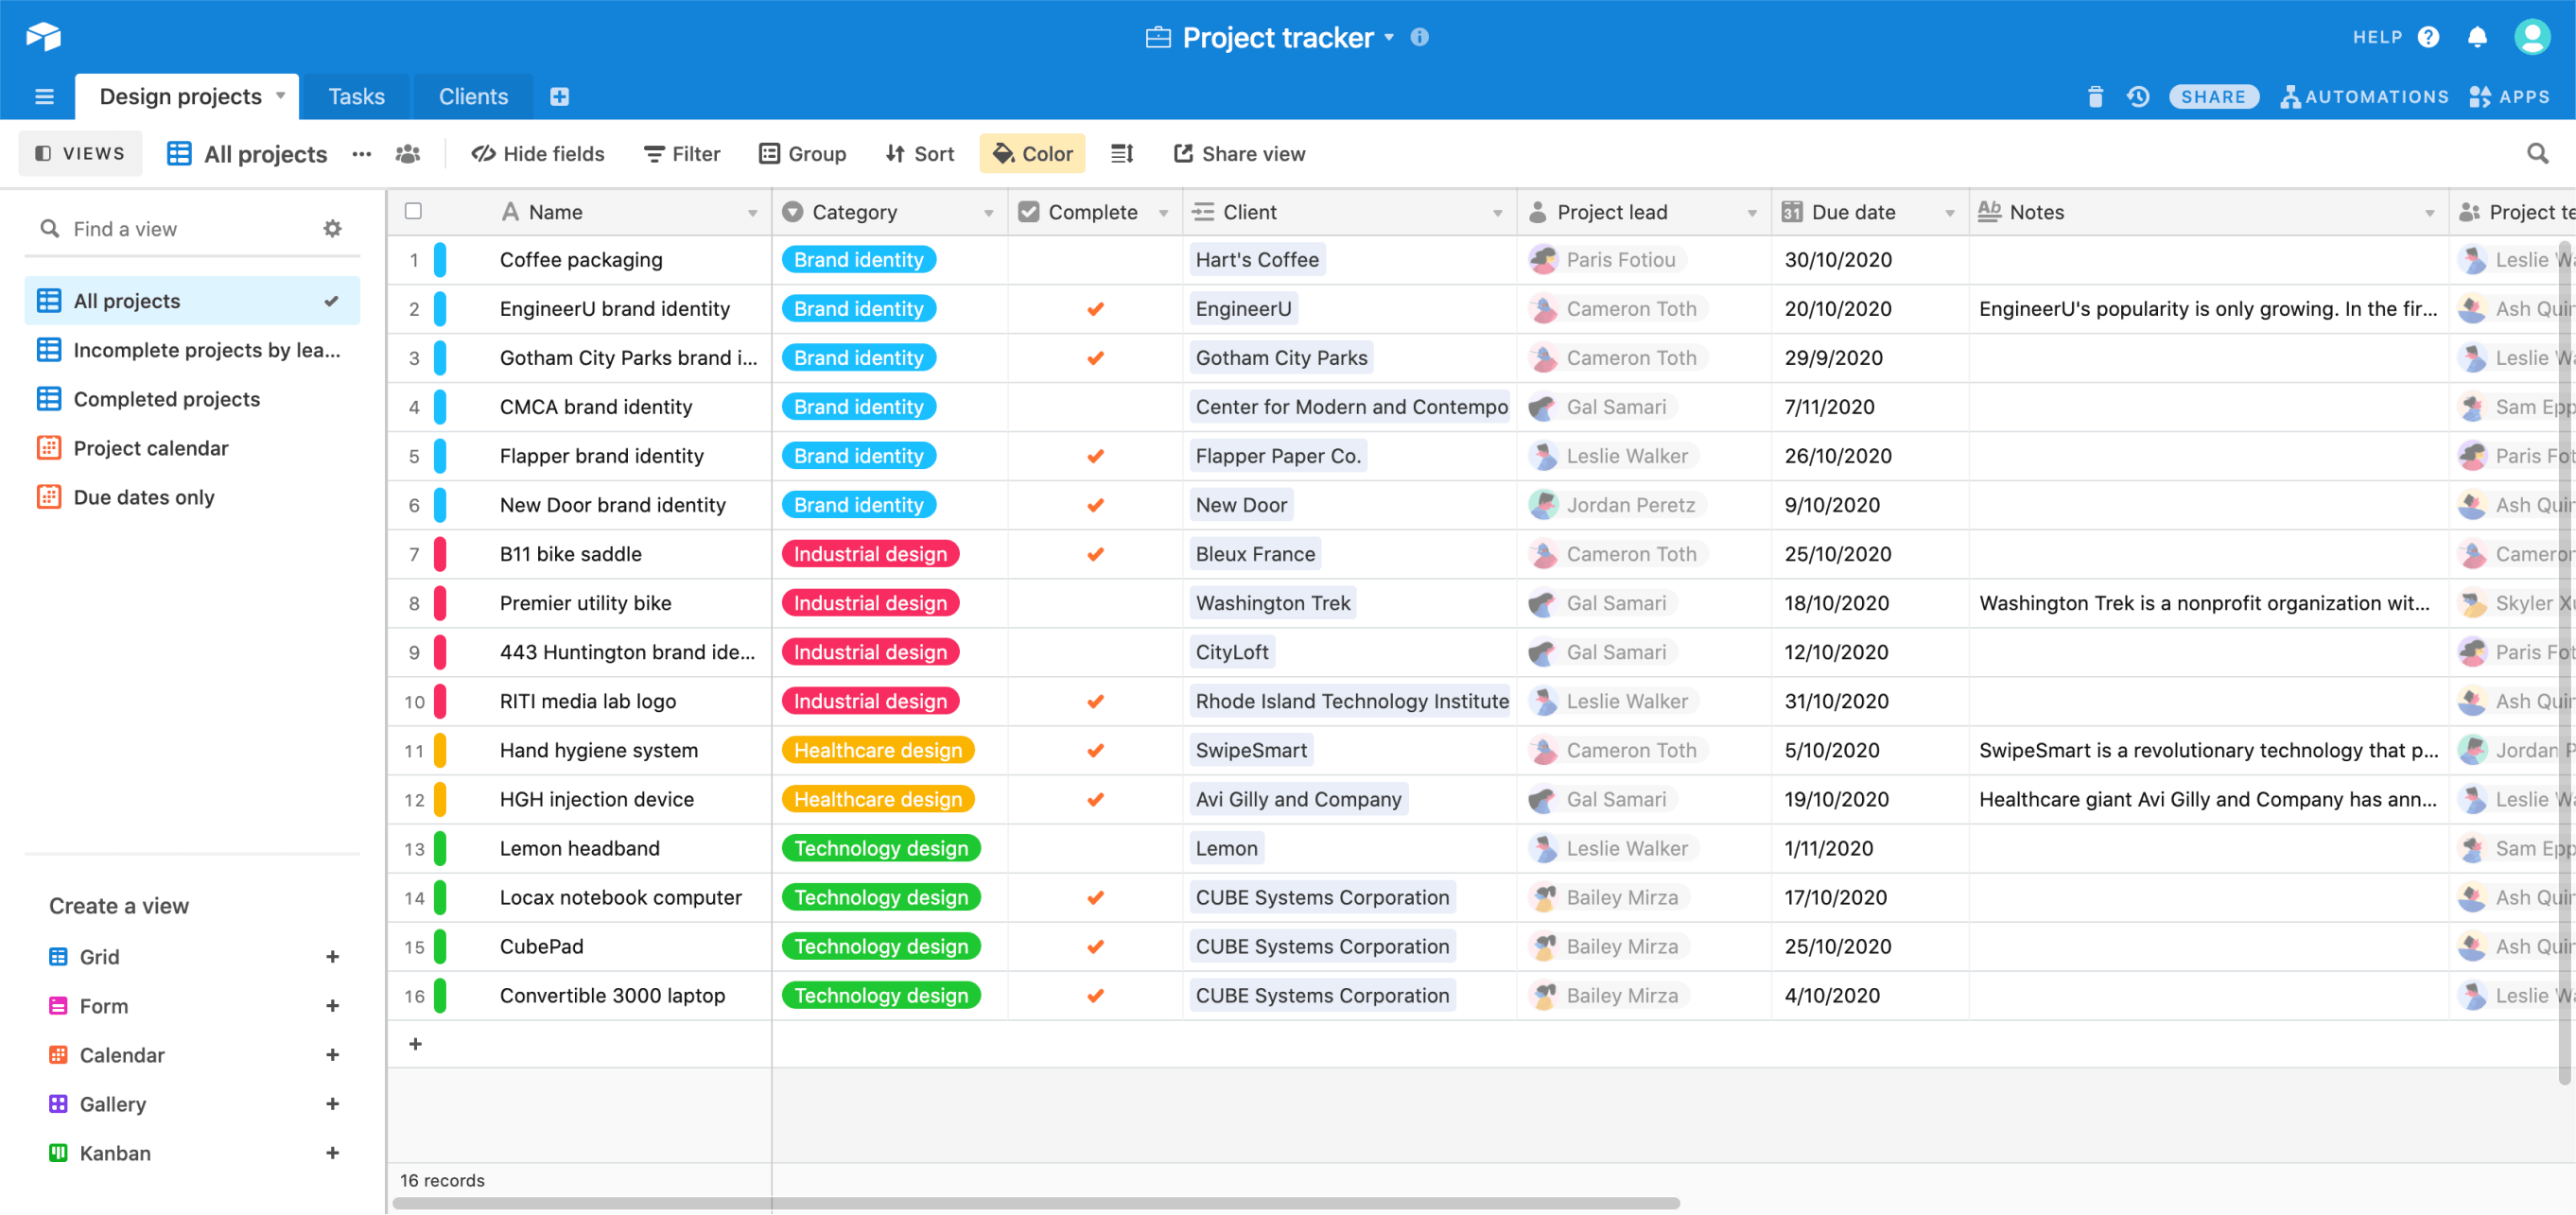Screen dimensions: 2576x1215
Task: Toggle Complete for CMCA brand identity
Action: click(1095, 407)
